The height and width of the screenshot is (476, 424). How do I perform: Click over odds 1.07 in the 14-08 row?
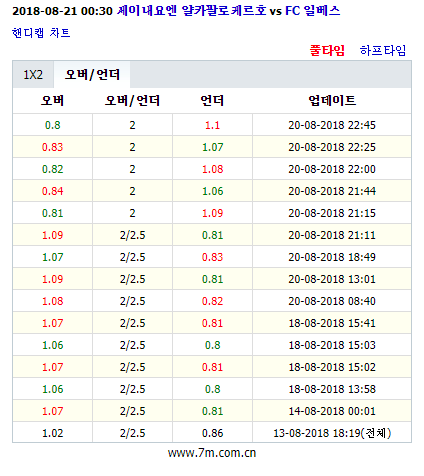(x=52, y=411)
